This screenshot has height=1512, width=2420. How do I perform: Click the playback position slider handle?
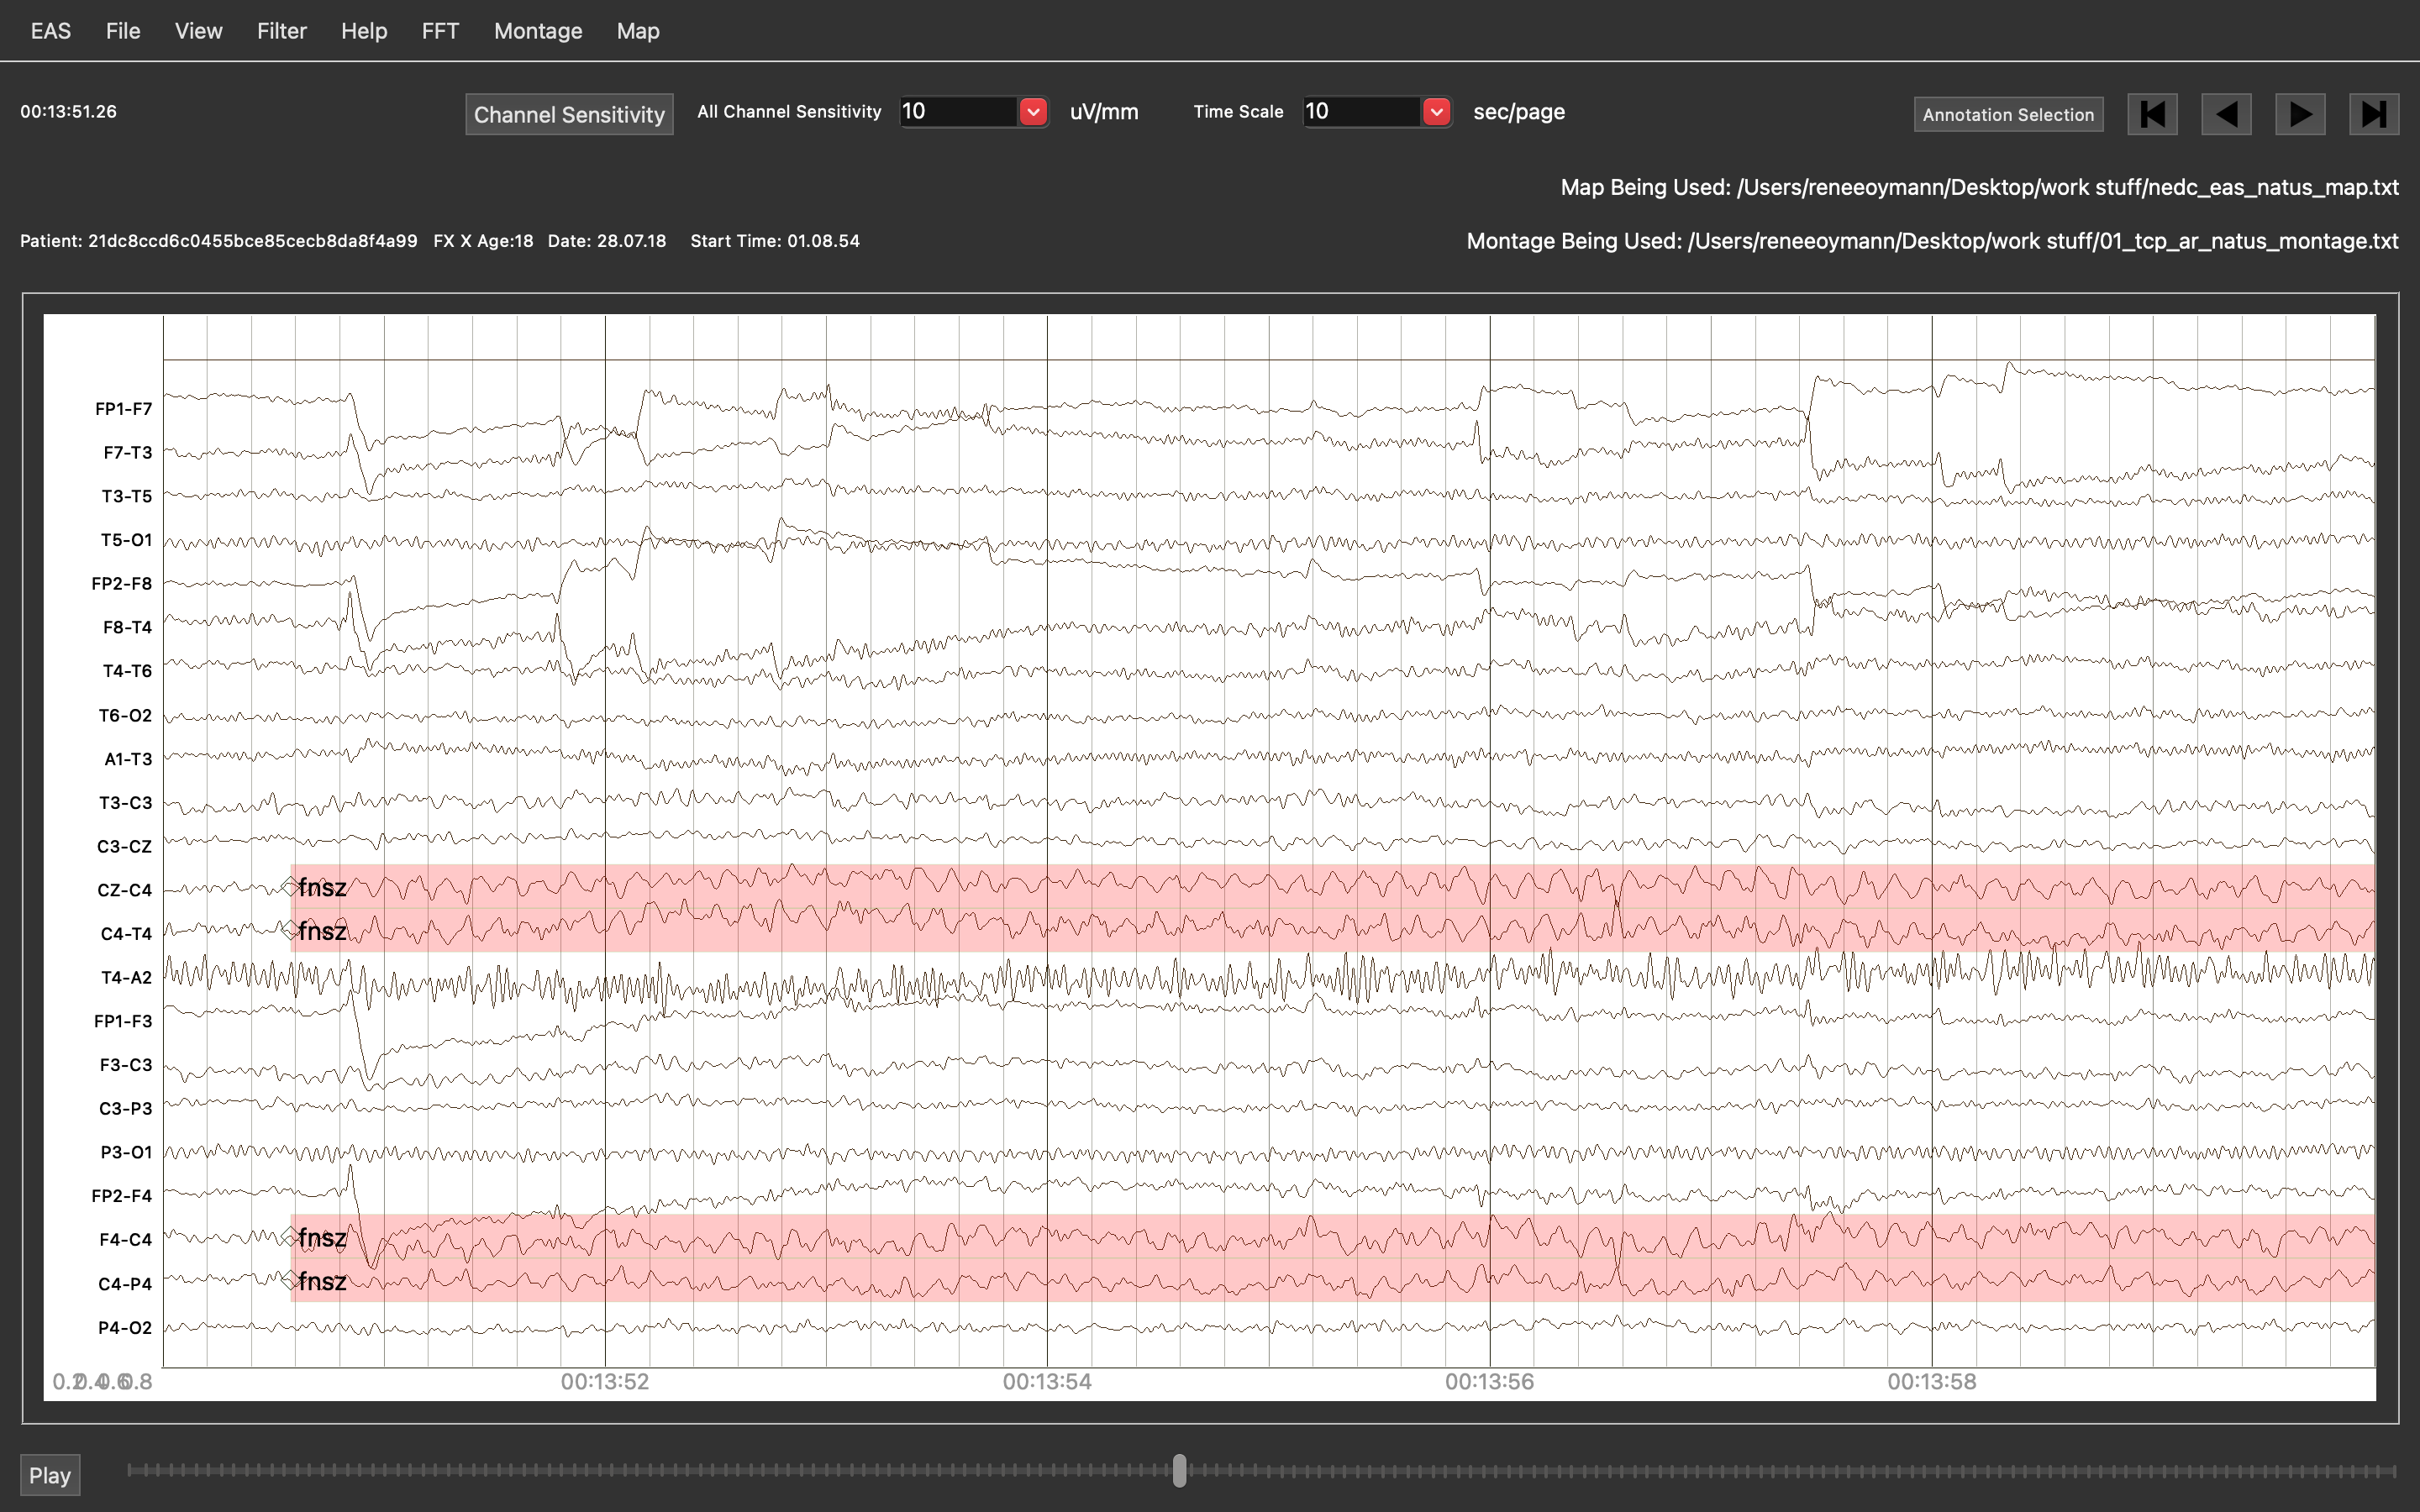(1180, 1470)
